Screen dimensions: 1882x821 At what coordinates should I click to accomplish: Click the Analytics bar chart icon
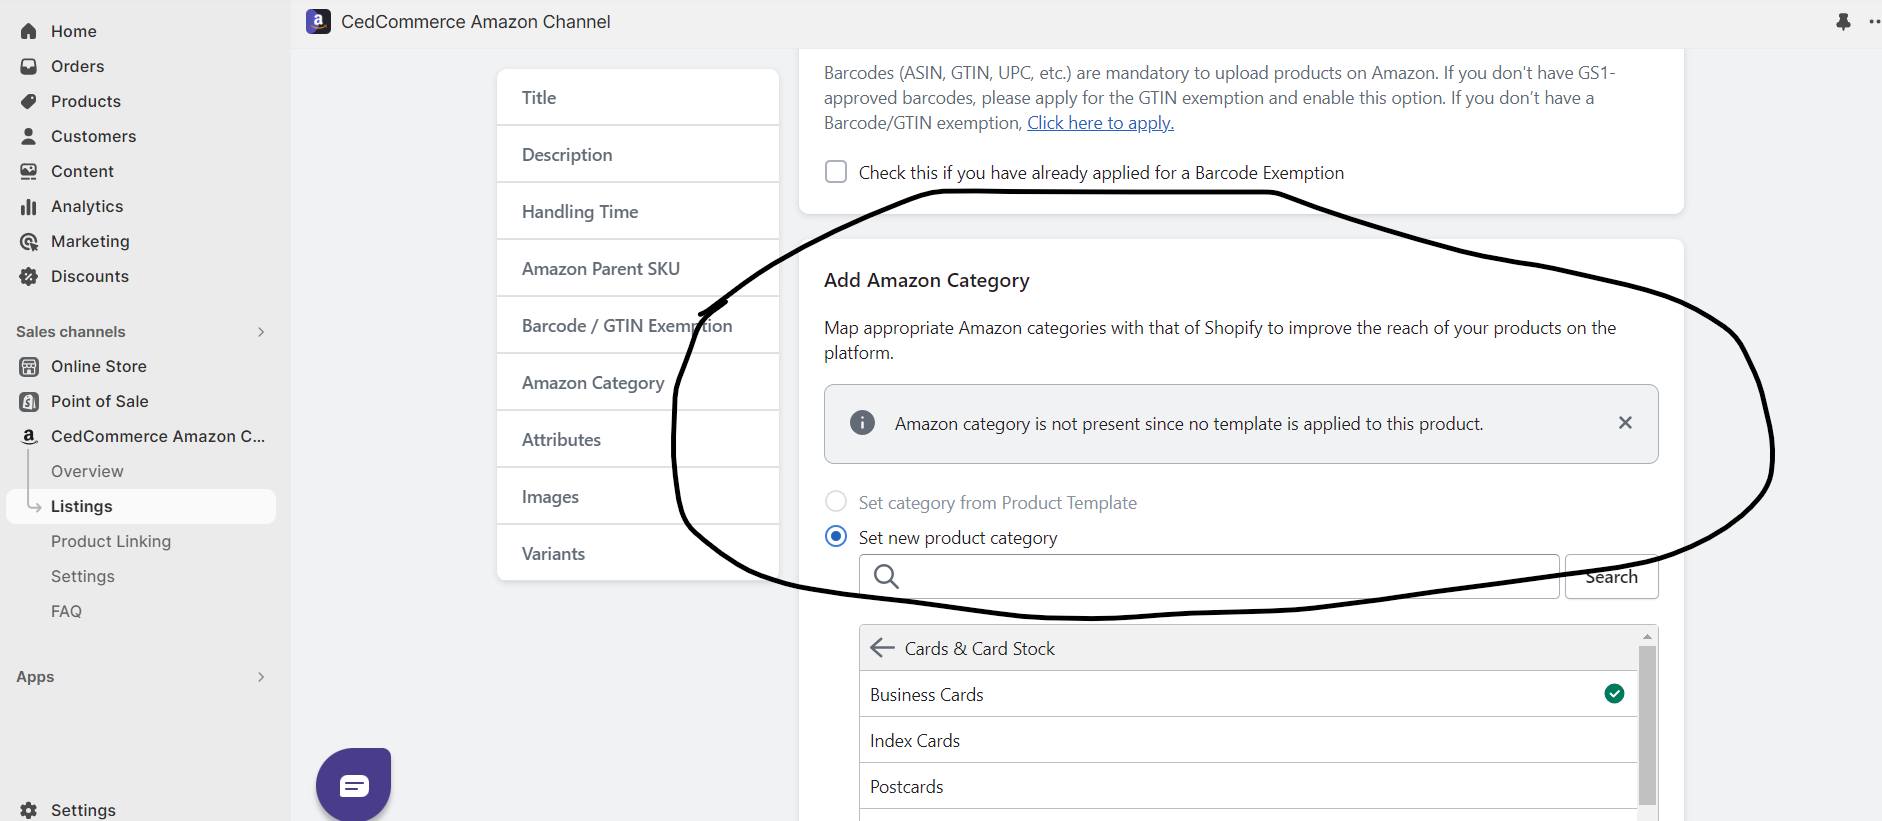point(29,206)
